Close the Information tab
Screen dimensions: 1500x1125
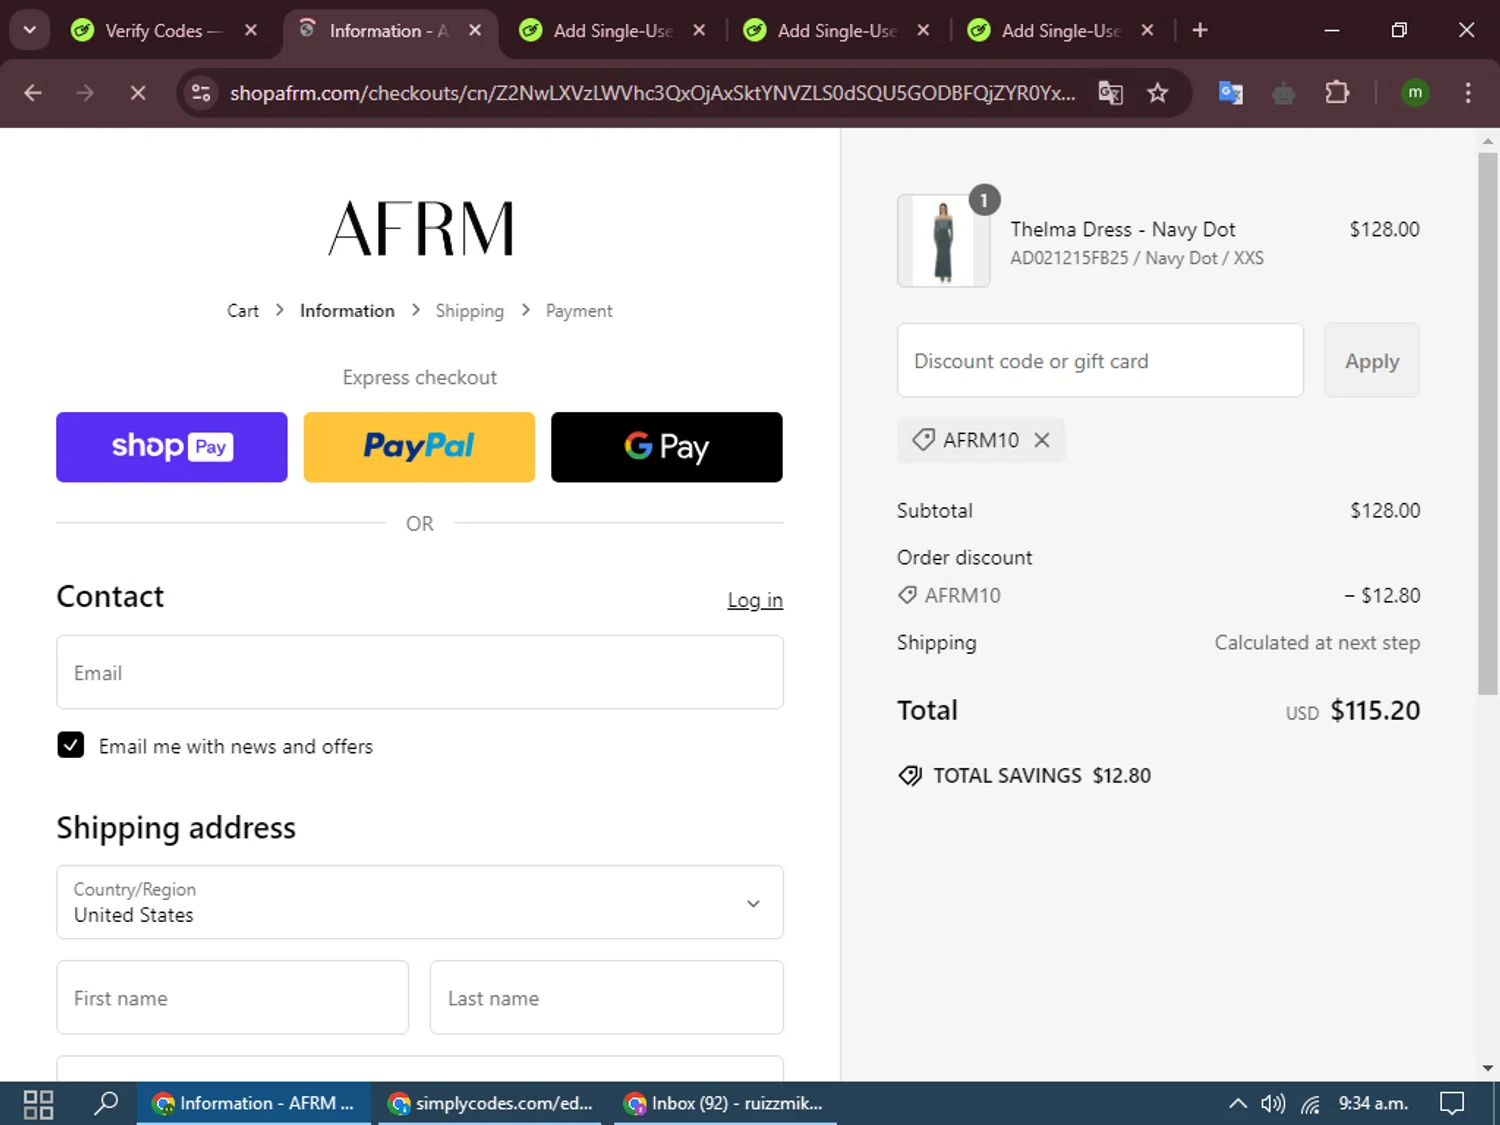(x=475, y=30)
